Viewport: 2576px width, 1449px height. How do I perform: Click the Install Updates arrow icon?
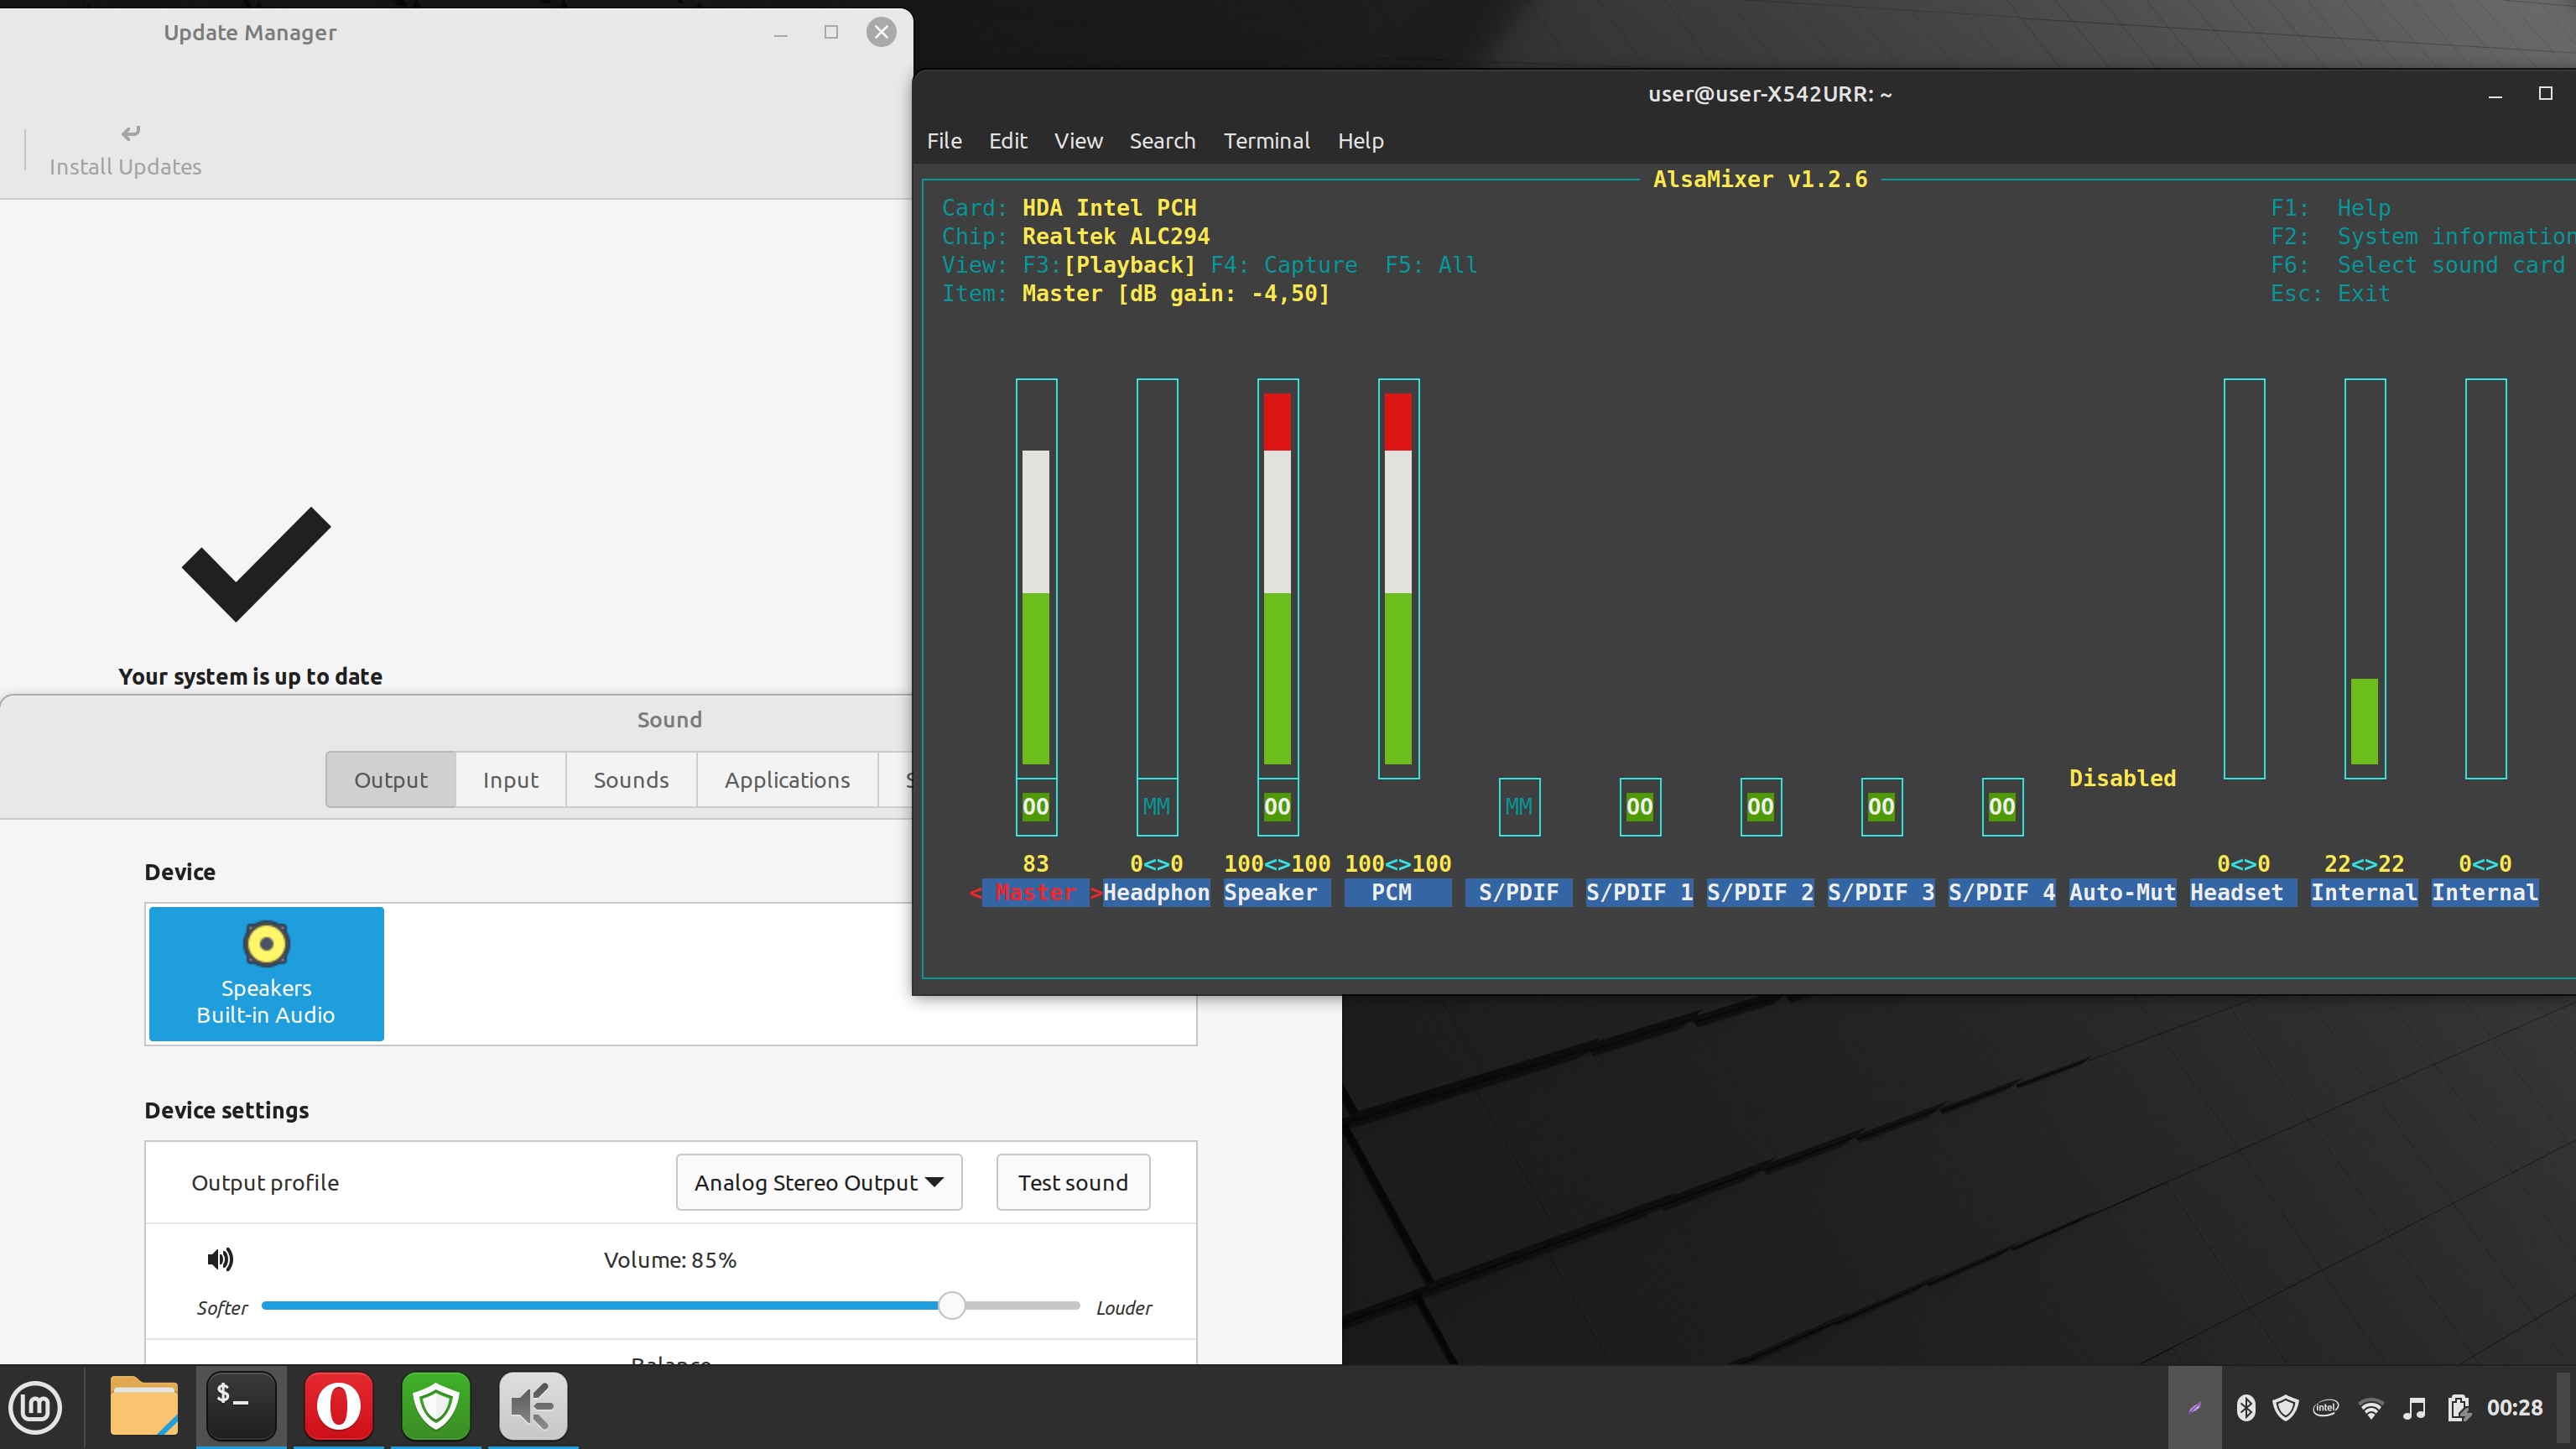coord(130,133)
